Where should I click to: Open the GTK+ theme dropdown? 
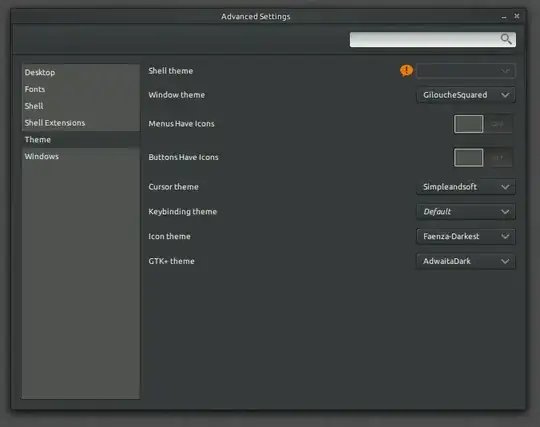click(466, 261)
